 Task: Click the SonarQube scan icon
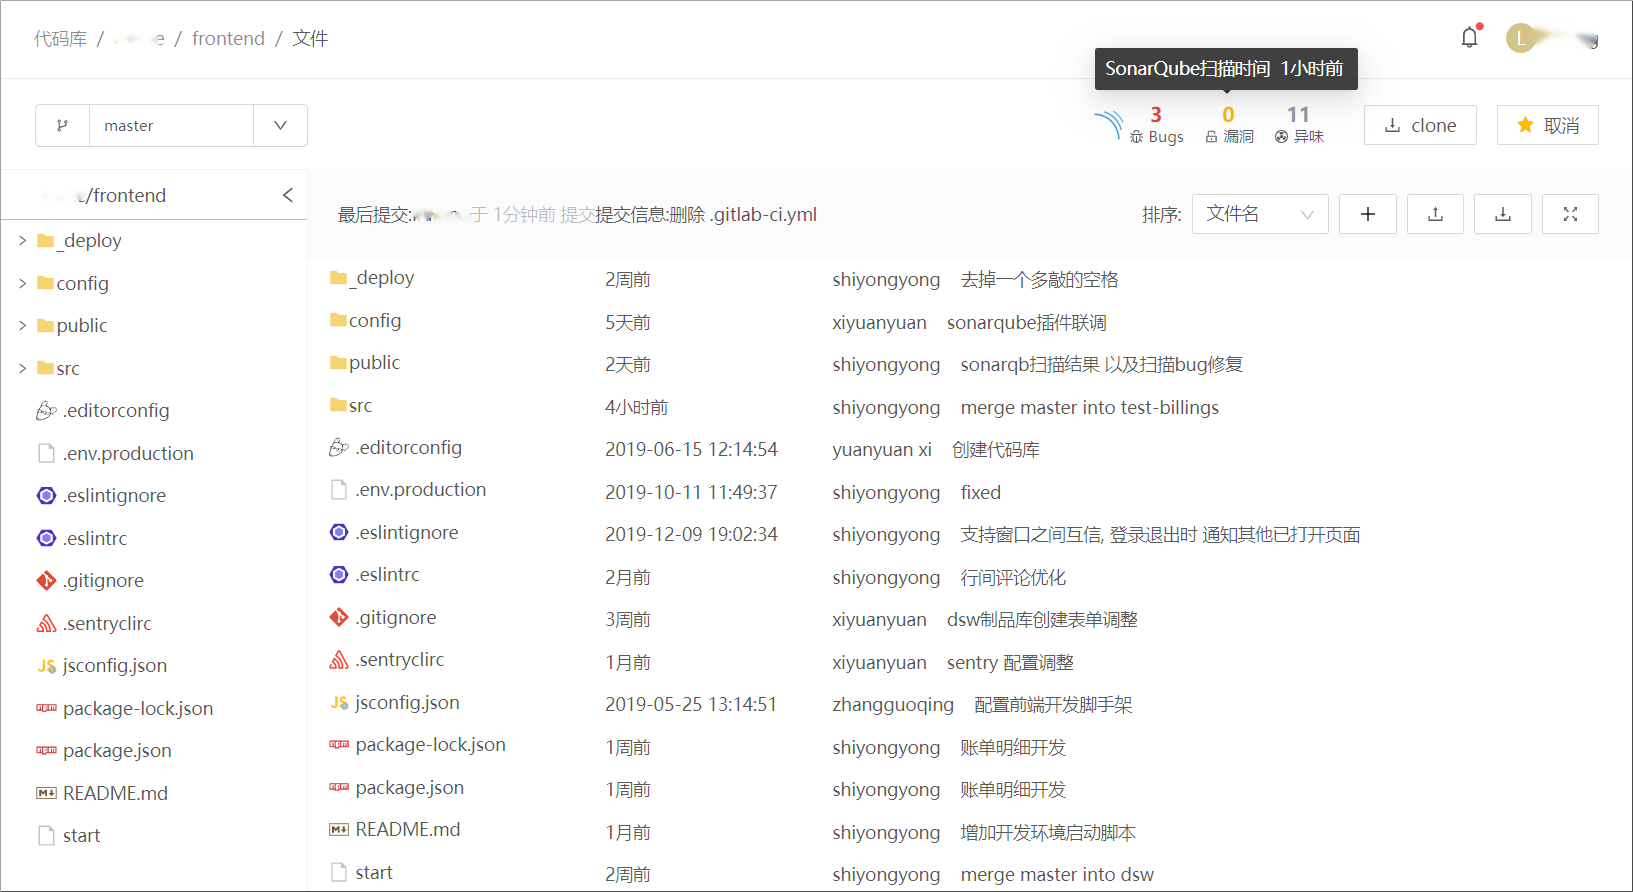(x=1108, y=125)
